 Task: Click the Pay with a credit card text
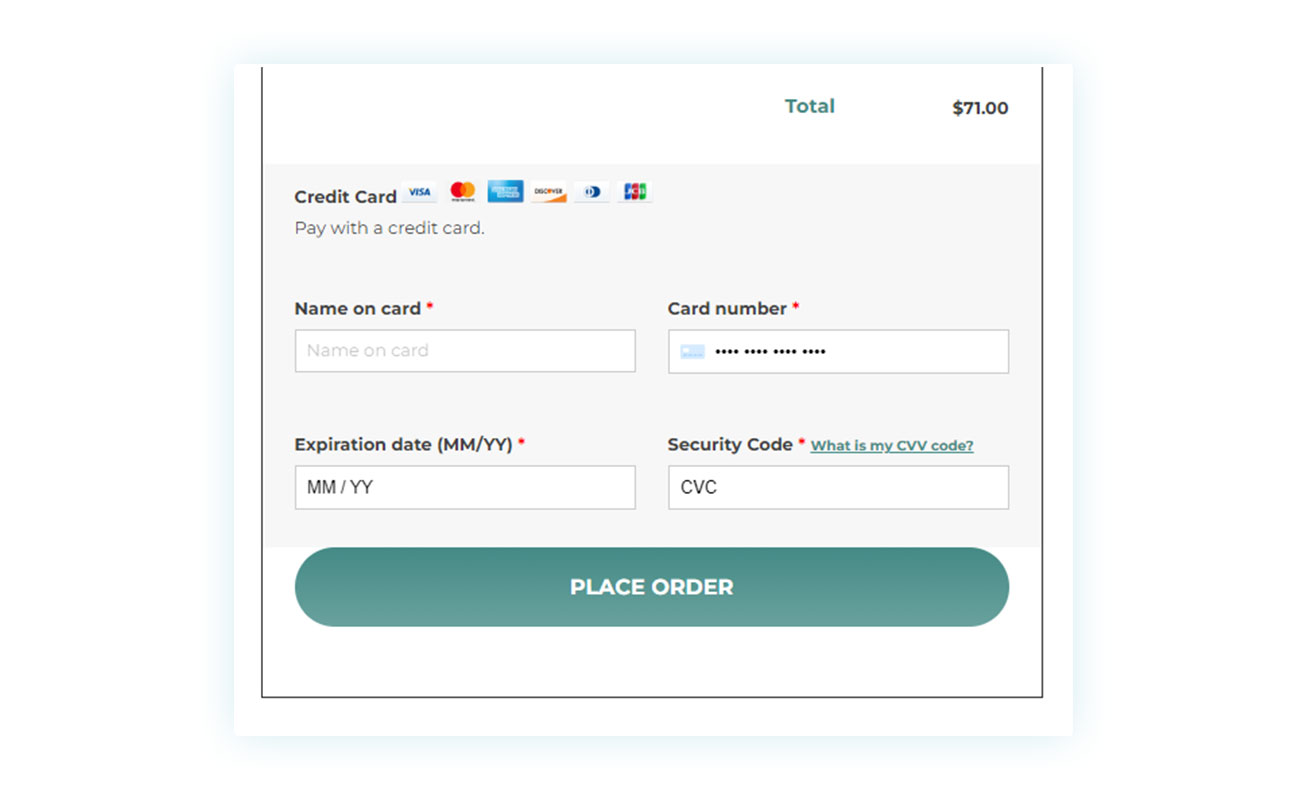pos(389,228)
